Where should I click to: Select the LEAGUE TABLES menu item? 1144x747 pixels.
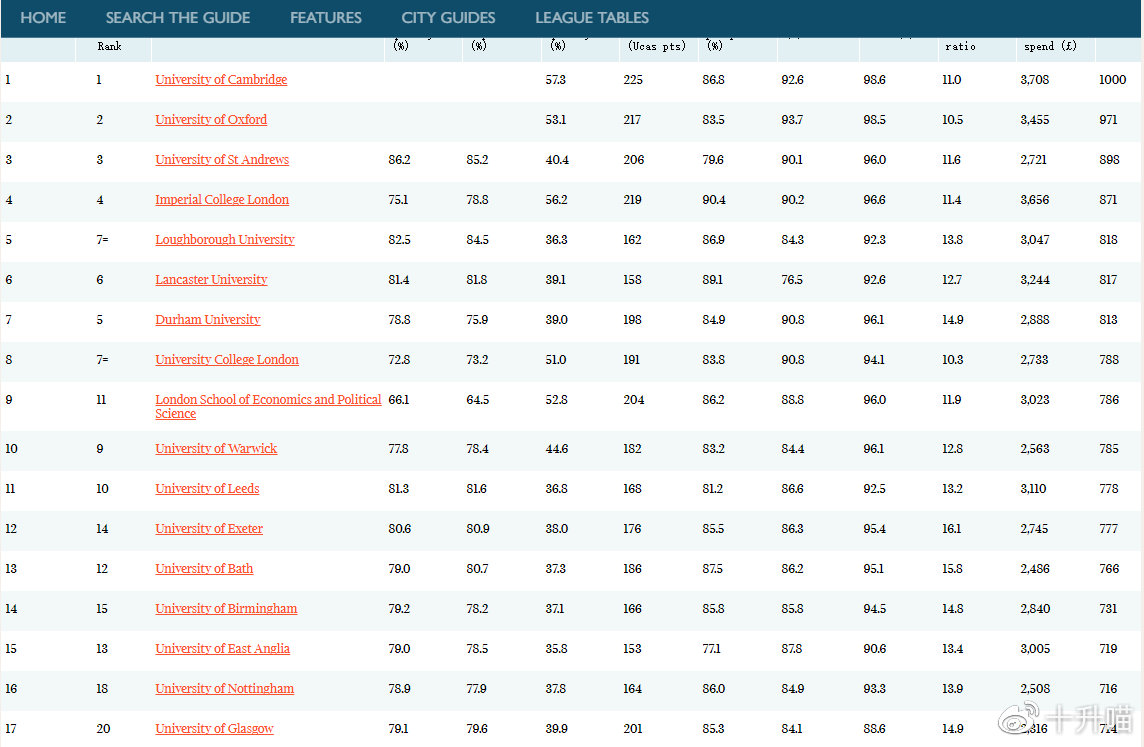(x=592, y=18)
